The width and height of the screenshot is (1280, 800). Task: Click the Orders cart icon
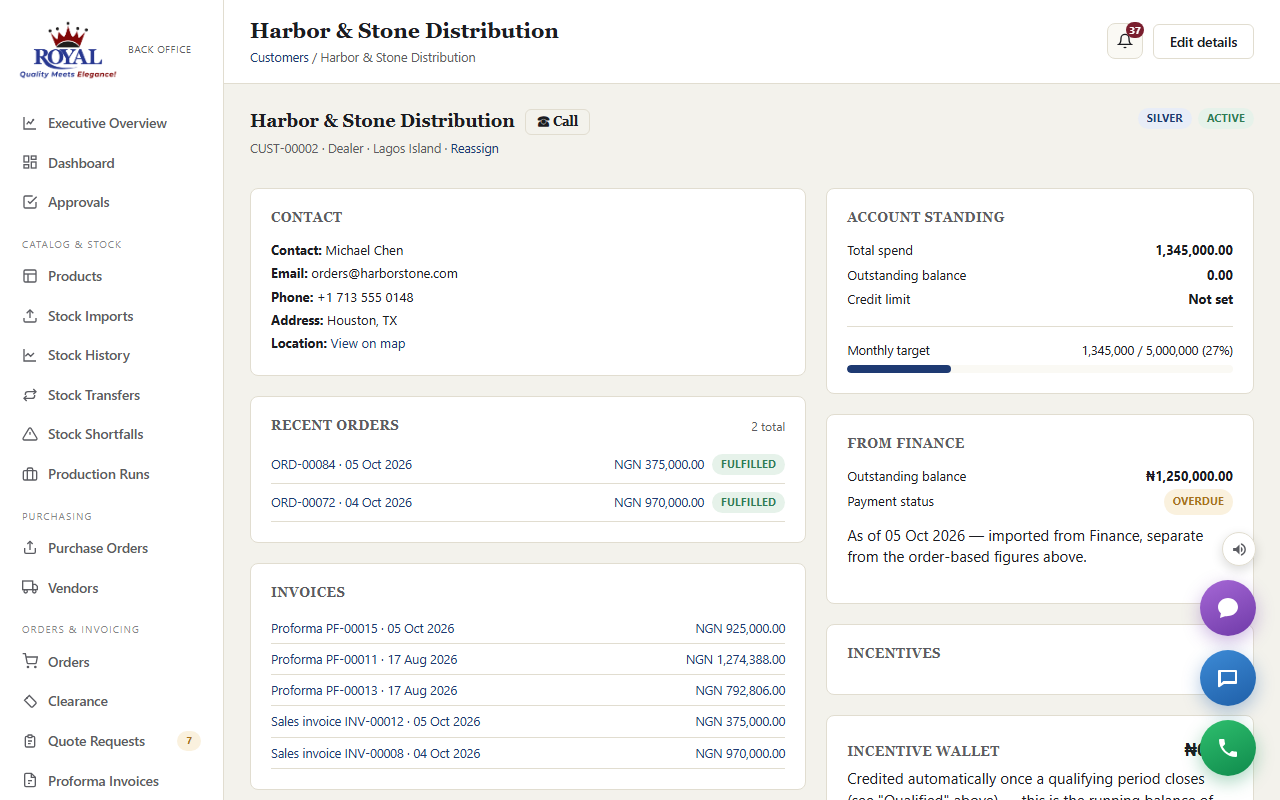(x=30, y=662)
